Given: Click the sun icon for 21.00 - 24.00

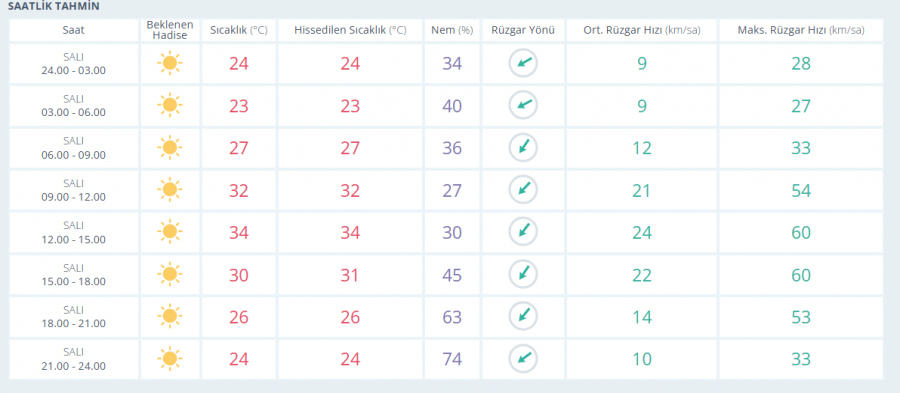Looking at the screenshot, I should pos(169,359).
